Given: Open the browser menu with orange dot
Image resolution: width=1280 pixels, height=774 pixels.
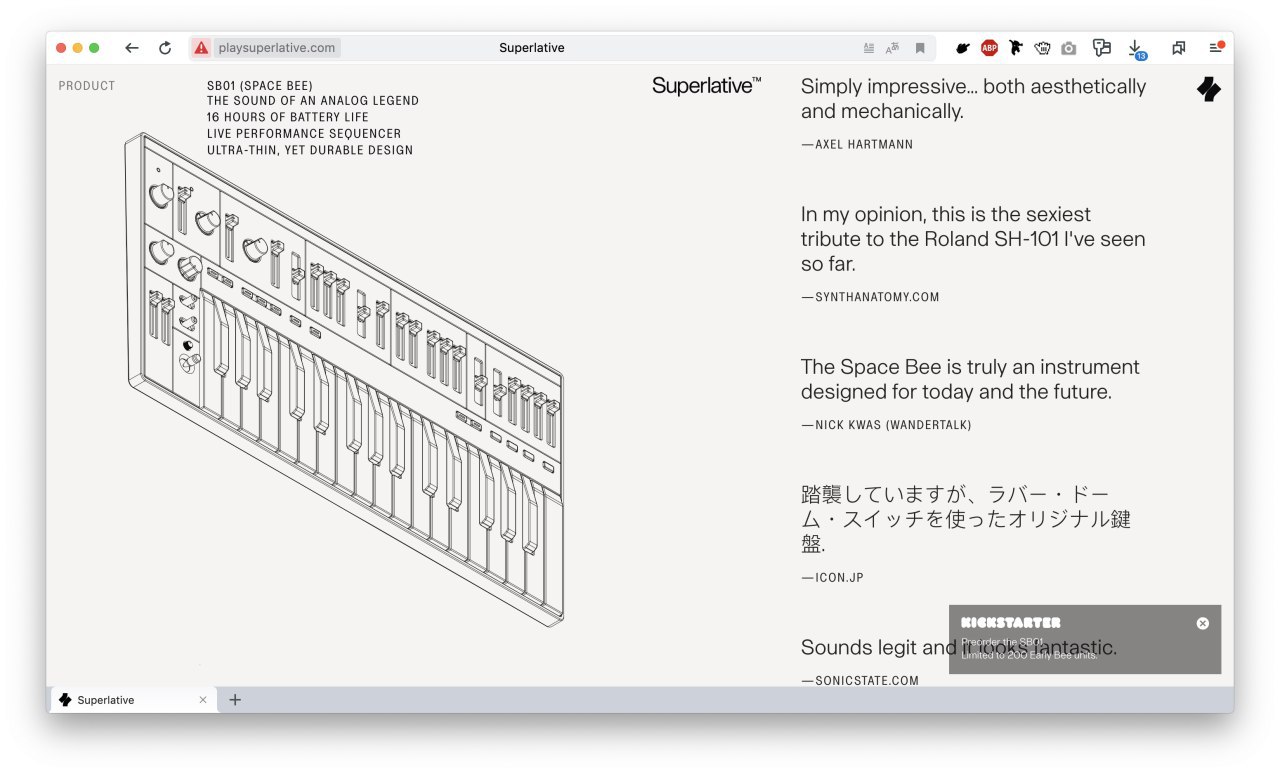Looking at the screenshot, I should 1216,47.
